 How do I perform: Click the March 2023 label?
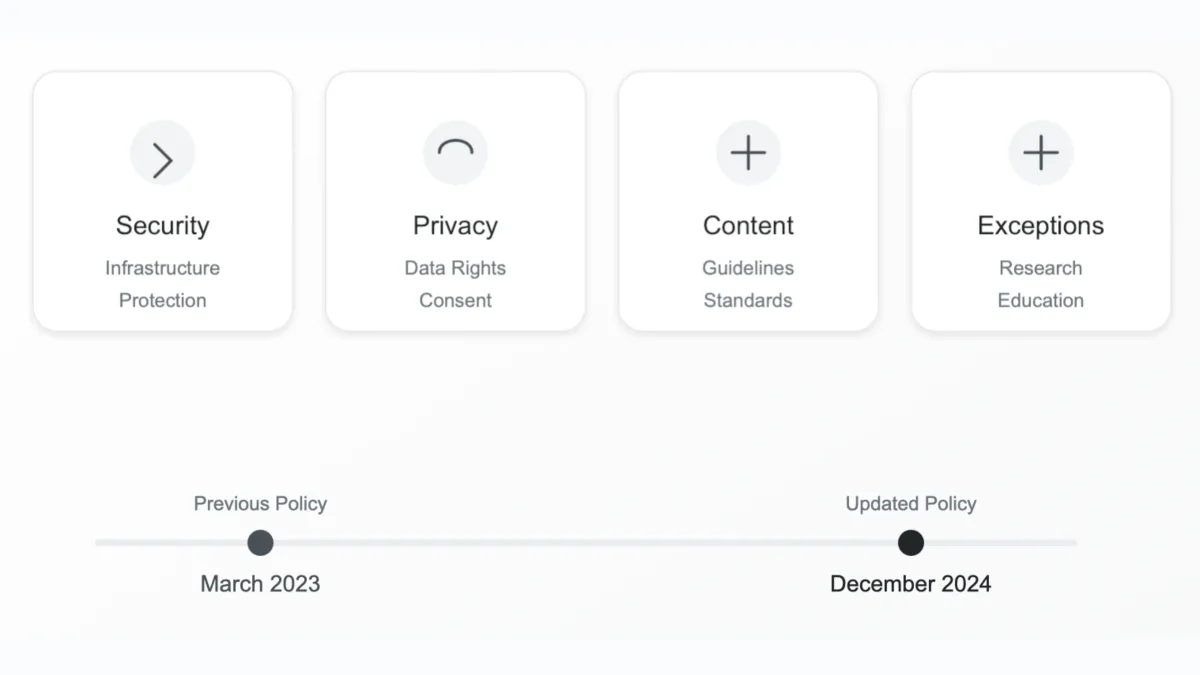pyautogui.click(x=259, y=583)
